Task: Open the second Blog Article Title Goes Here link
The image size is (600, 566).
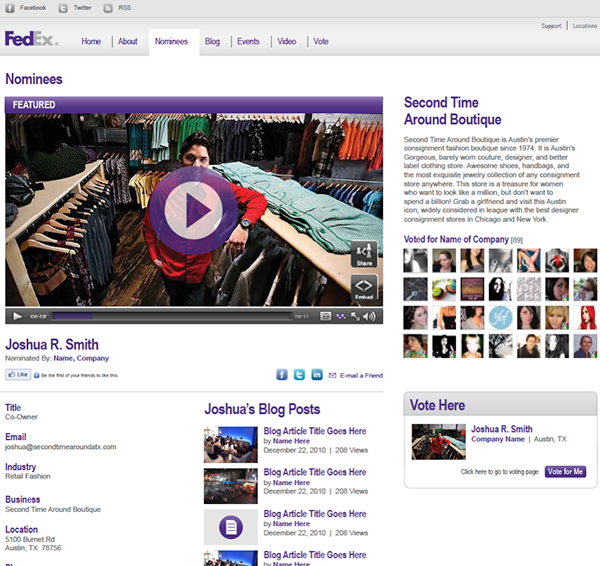Action: (315, 472)
